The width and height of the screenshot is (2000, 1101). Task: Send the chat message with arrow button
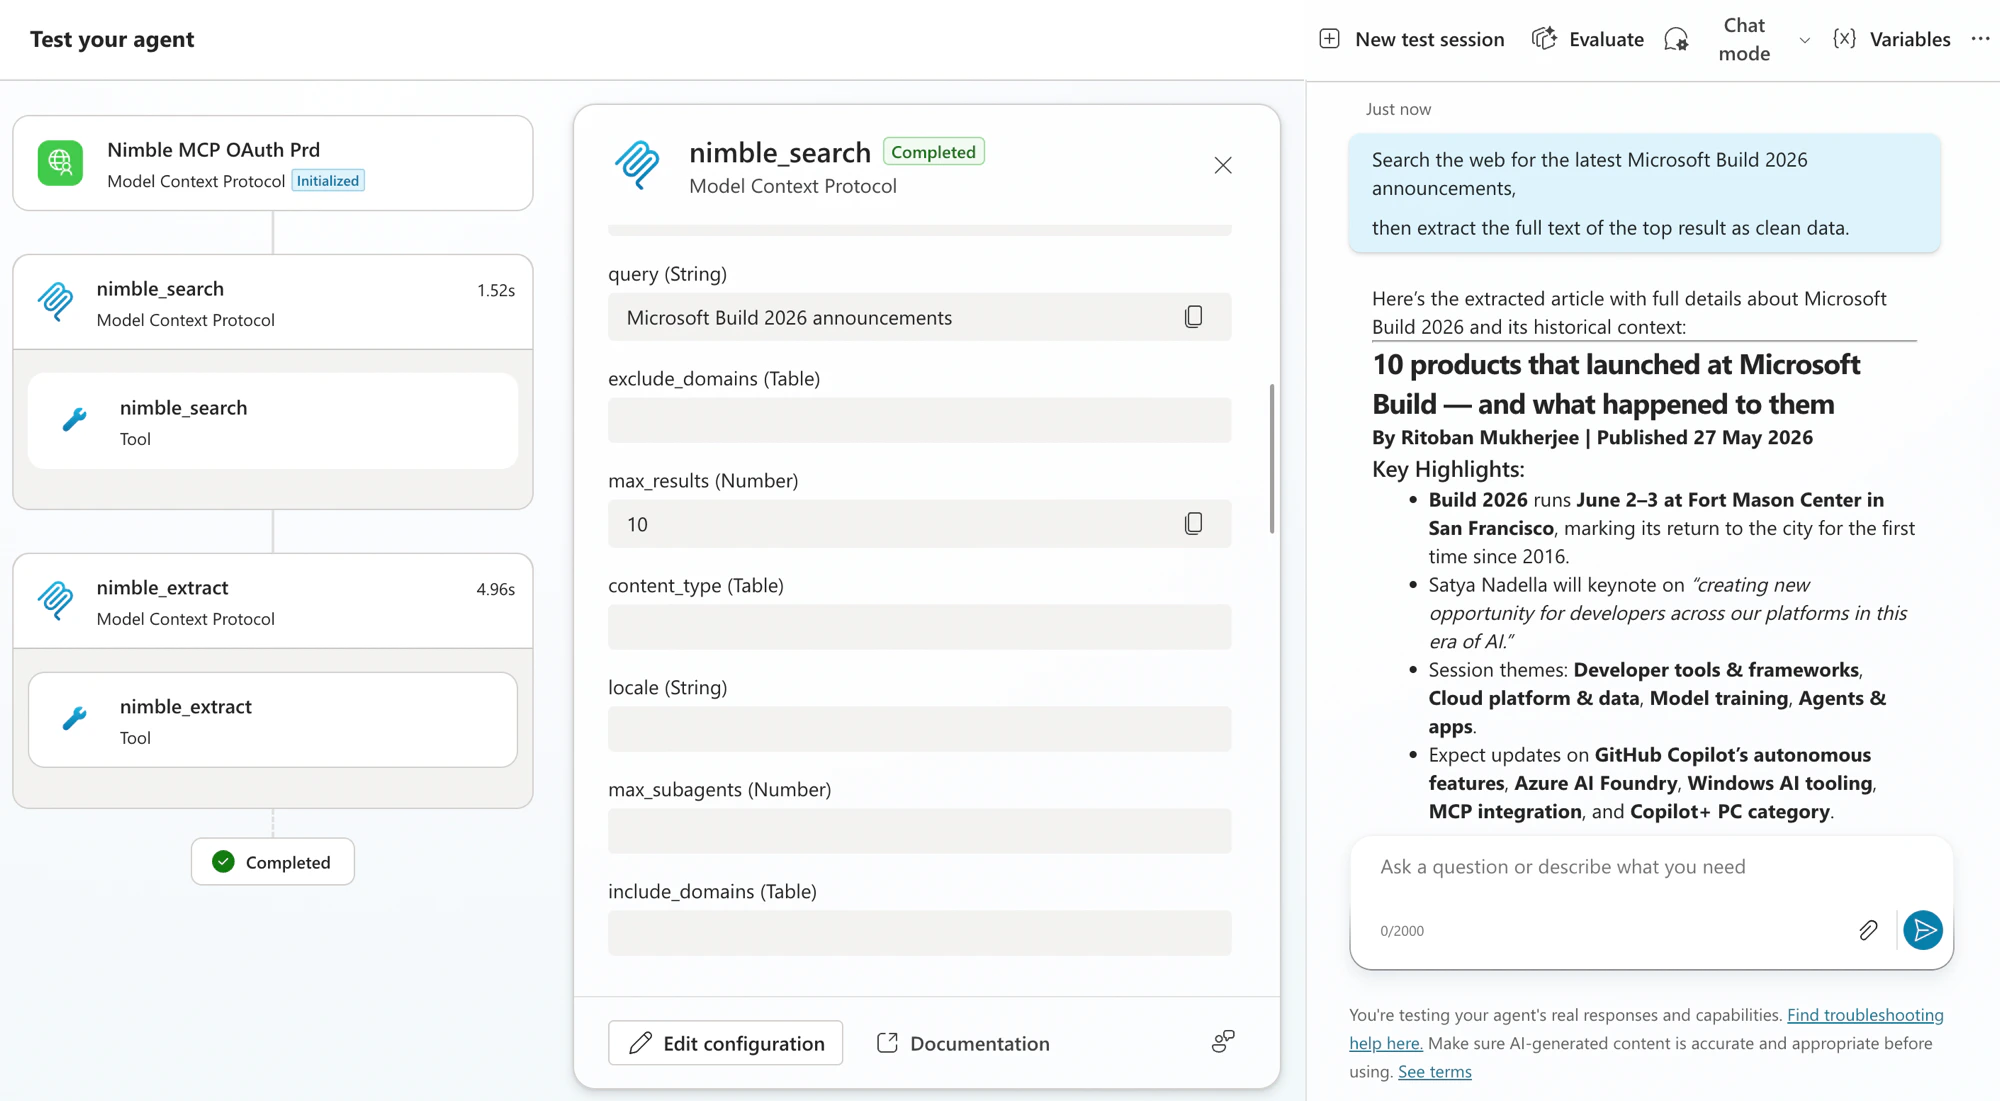[1922, 930]
